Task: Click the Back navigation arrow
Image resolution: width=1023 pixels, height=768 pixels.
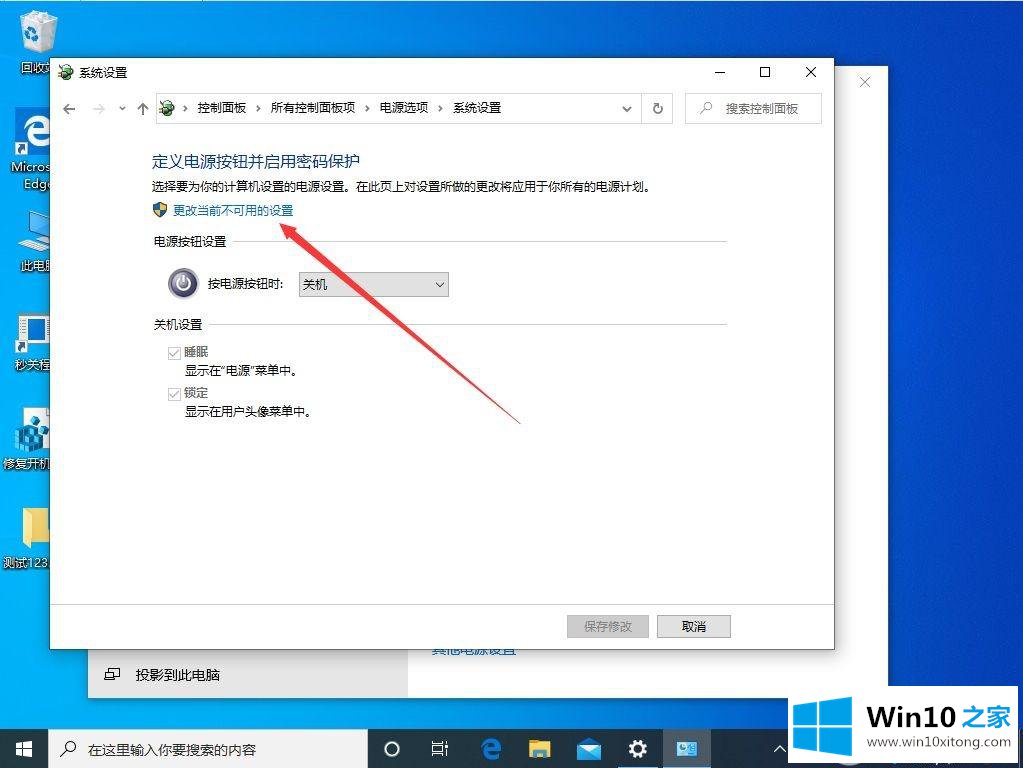Action: (69, 109)
